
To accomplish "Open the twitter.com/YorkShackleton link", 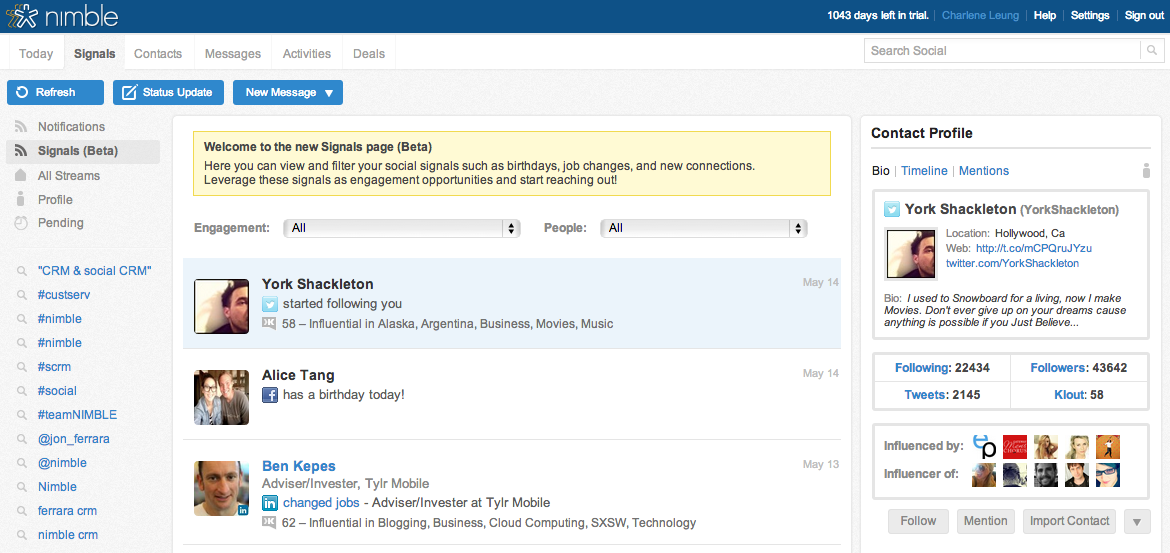I will pyautogui.click(x=1012, y=263).
